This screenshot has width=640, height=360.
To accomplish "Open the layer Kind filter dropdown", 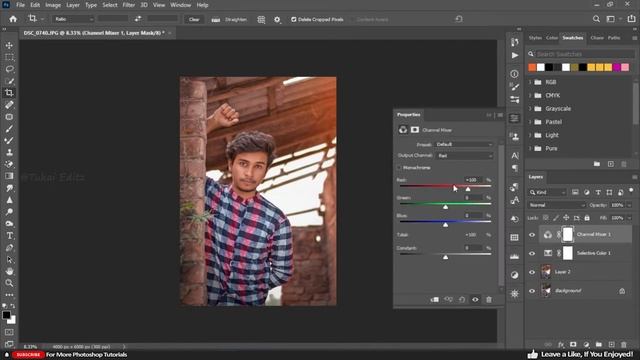I will [547, 192].
